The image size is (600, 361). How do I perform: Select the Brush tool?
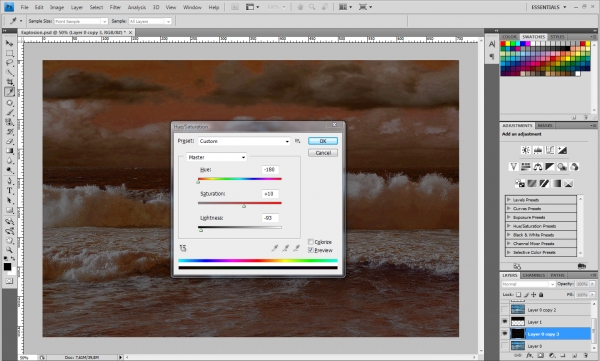pos(10,113)
